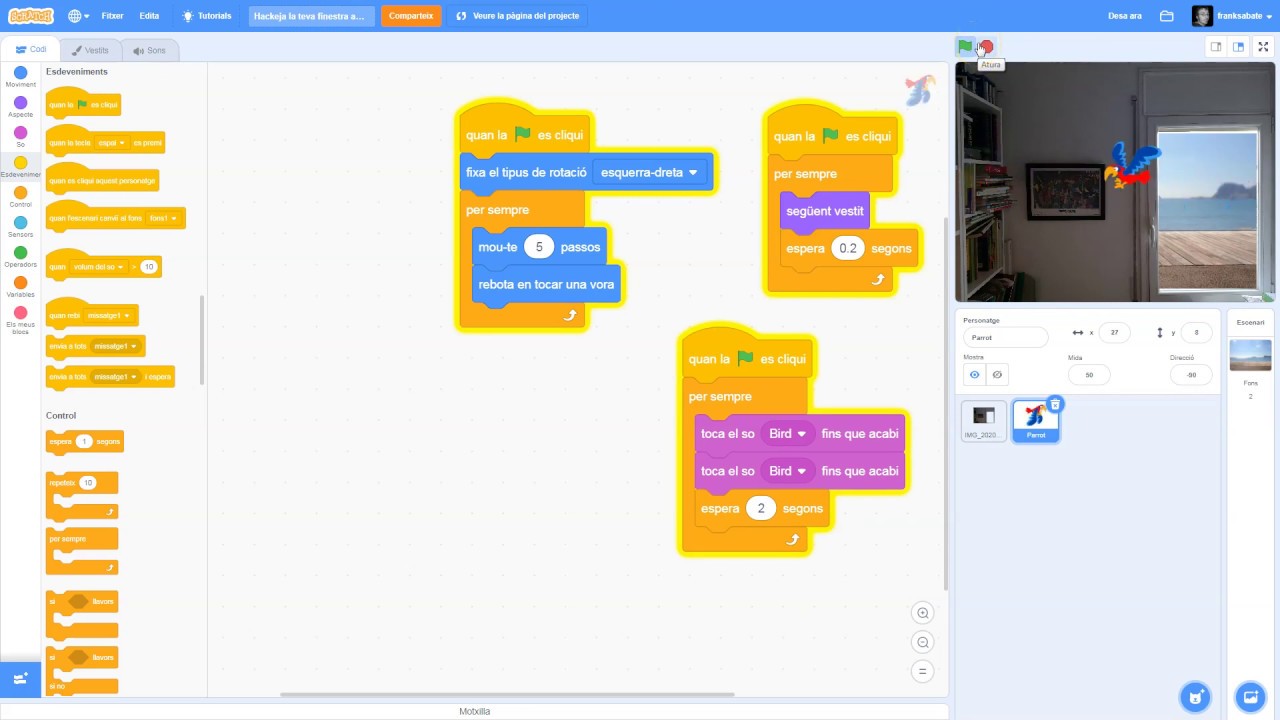Share the project with the Comparteix button

410,15
